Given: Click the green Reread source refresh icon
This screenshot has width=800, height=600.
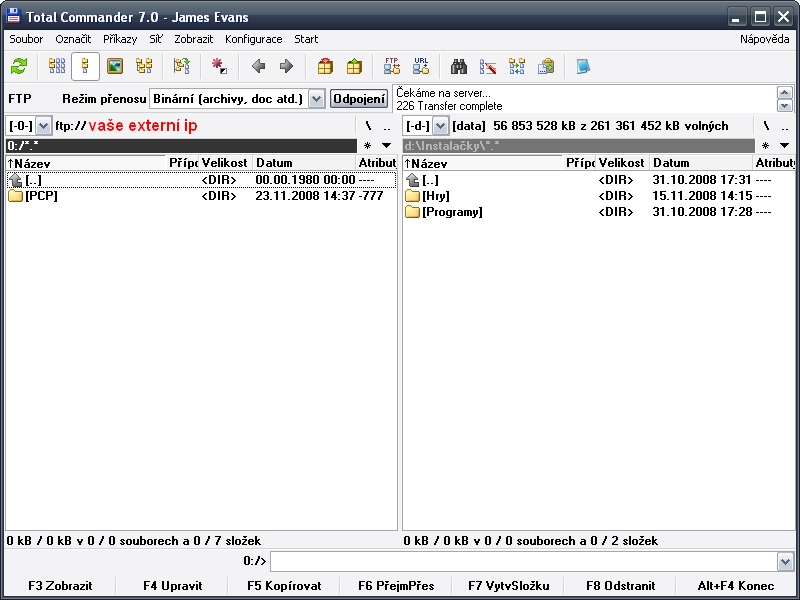Looking at the screenshot, I should [19, 66].
